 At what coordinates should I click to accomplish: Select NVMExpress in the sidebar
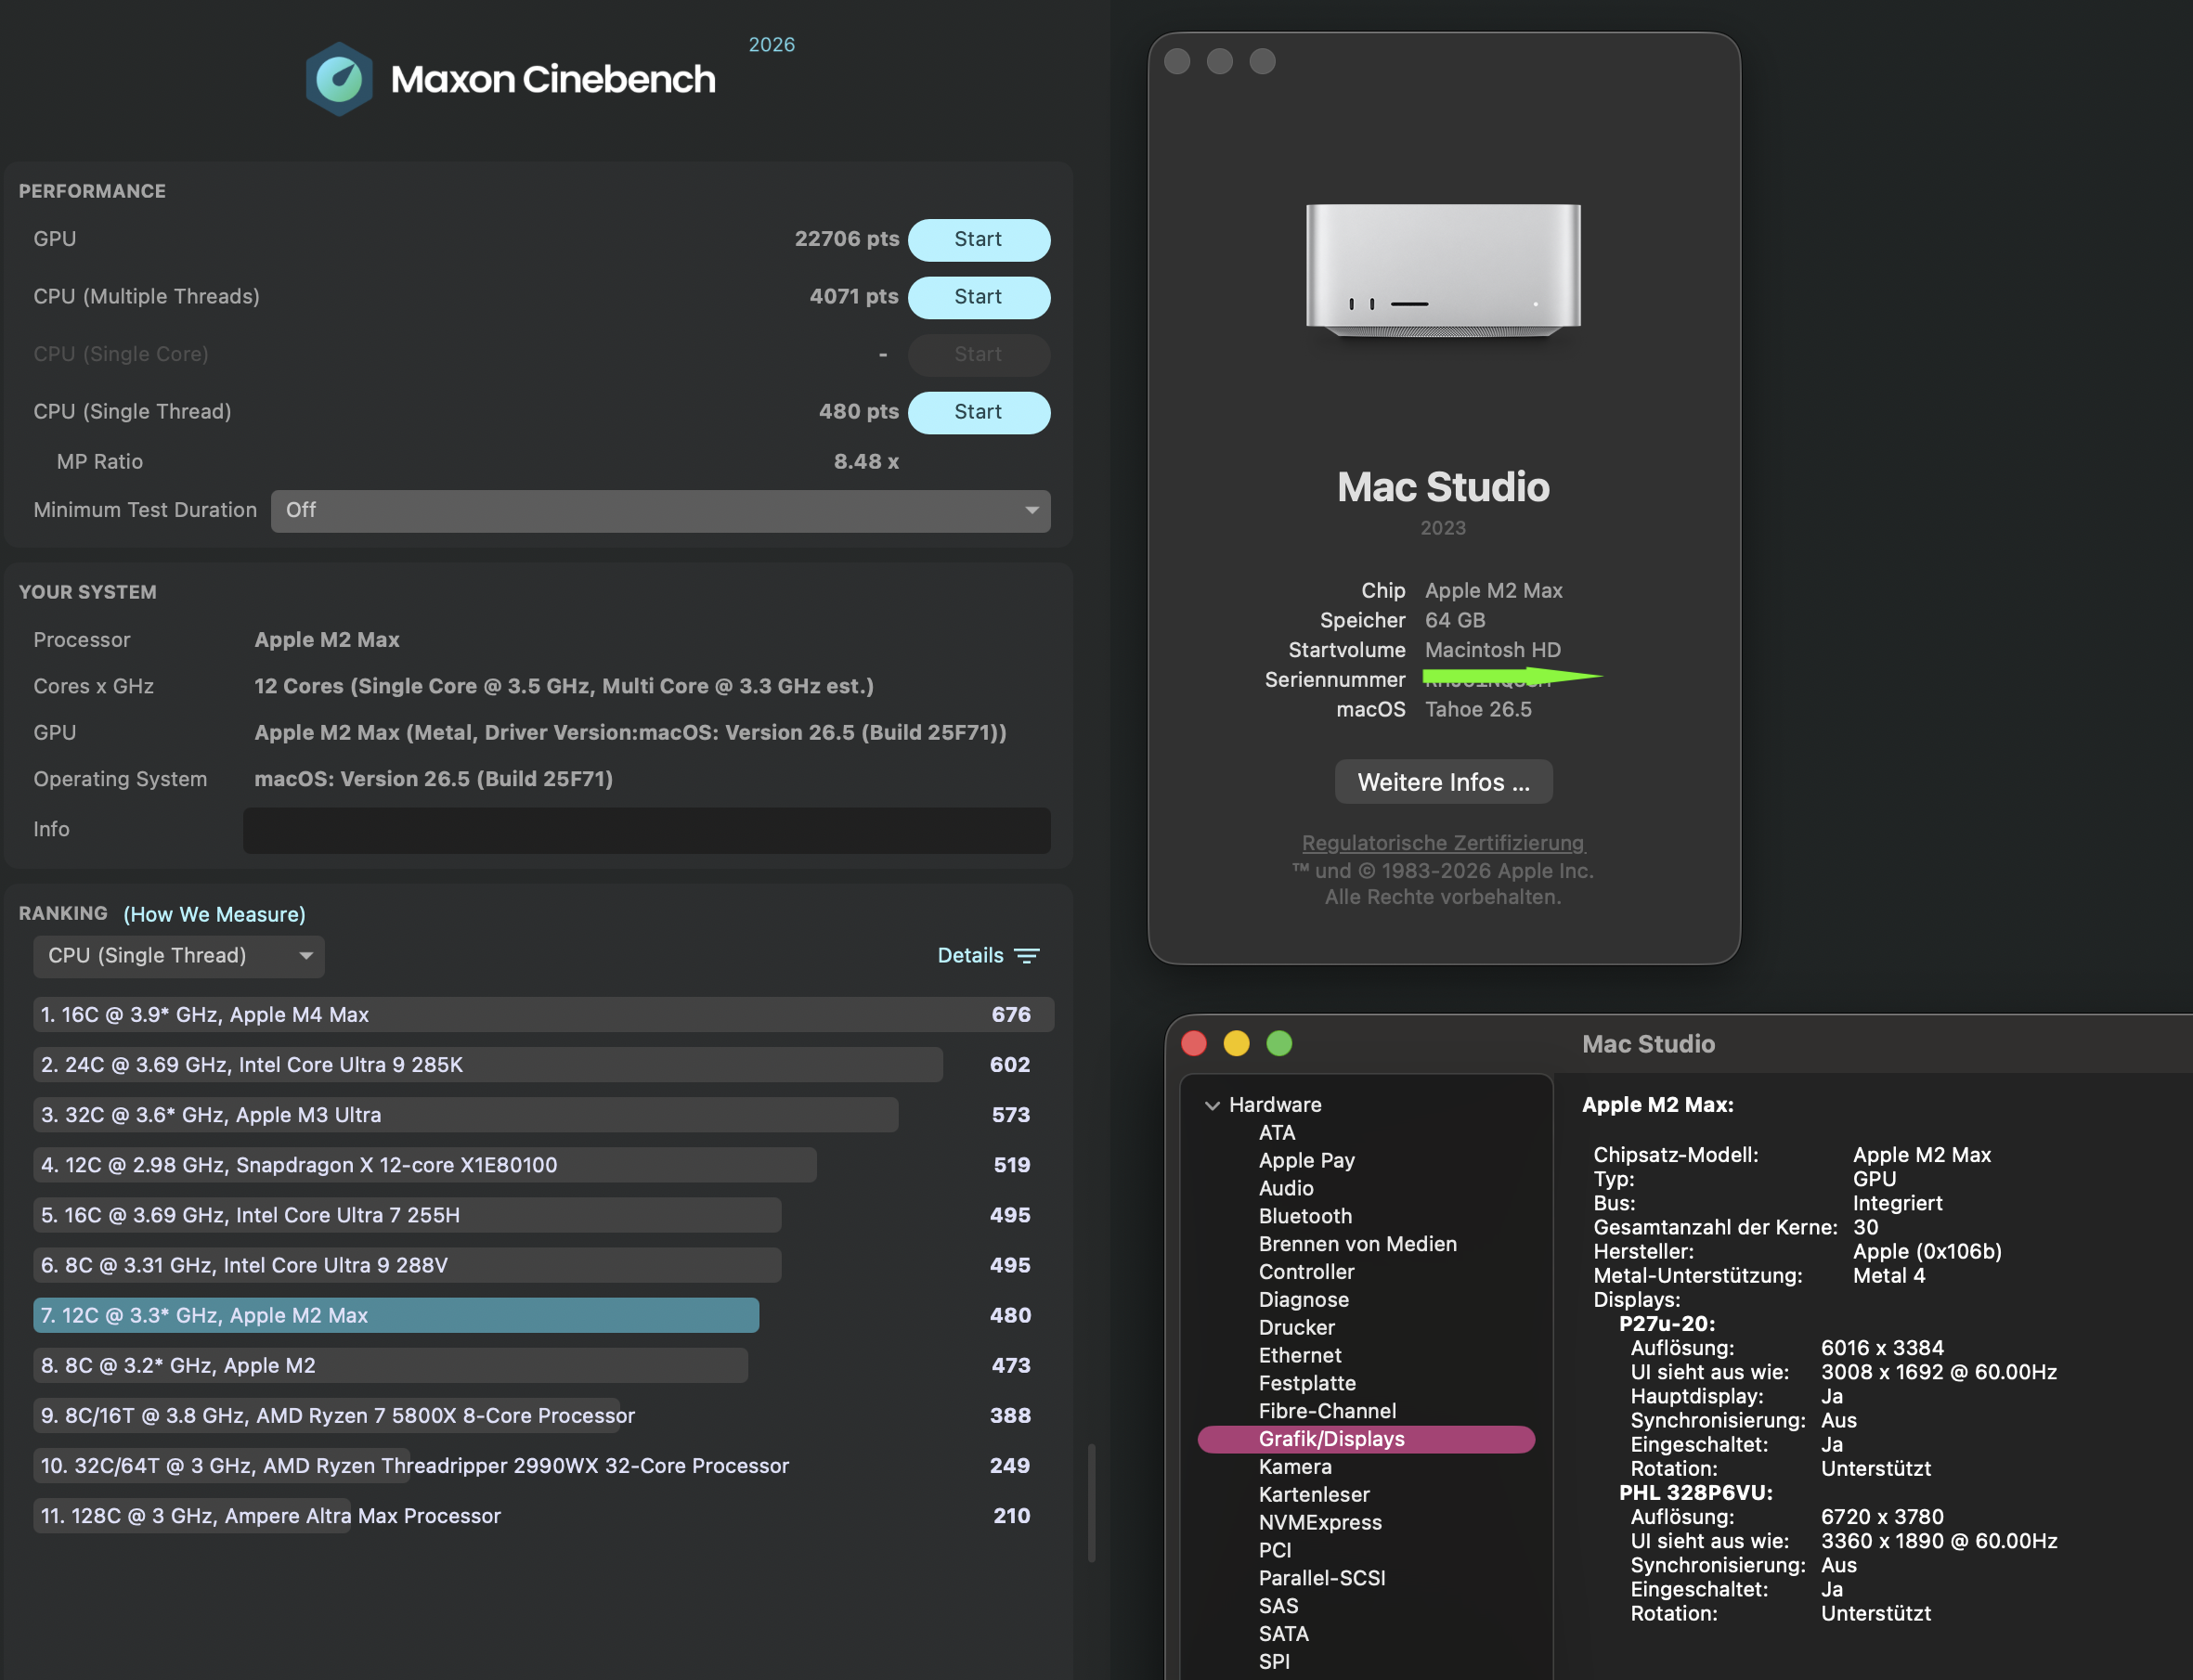point(1320,1523)
